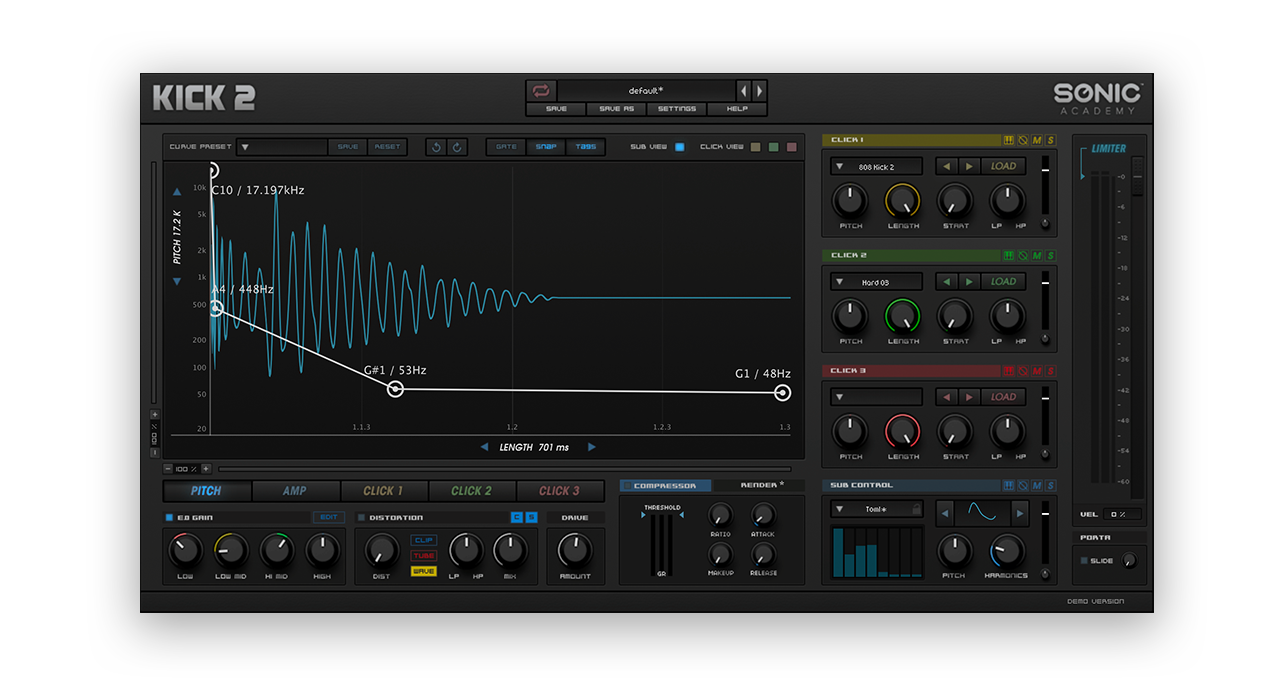Increase pitch range with the up triangle
1280x690 pixels.
pos(177,191)
